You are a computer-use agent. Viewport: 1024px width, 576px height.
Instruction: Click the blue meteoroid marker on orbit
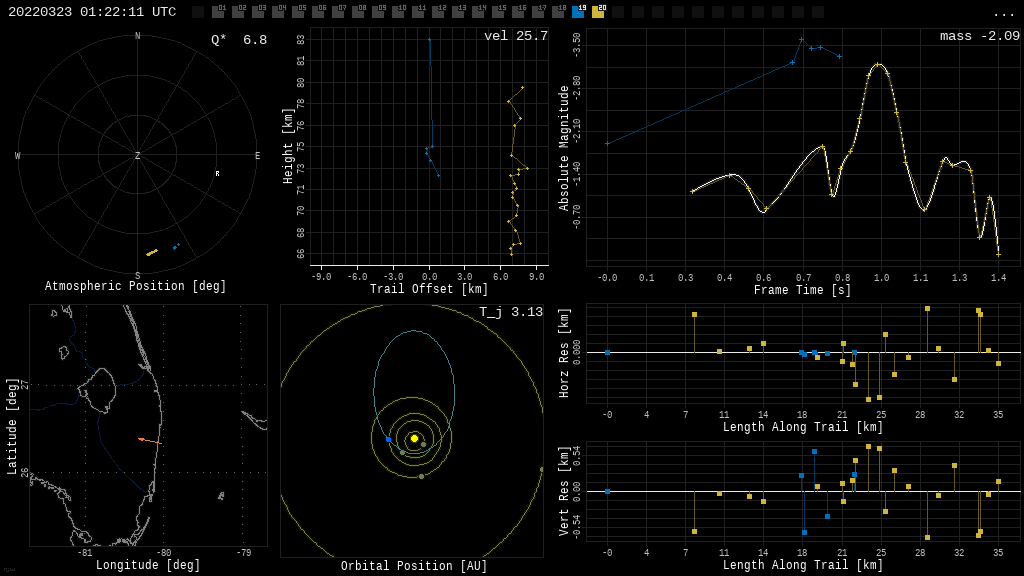389,440
